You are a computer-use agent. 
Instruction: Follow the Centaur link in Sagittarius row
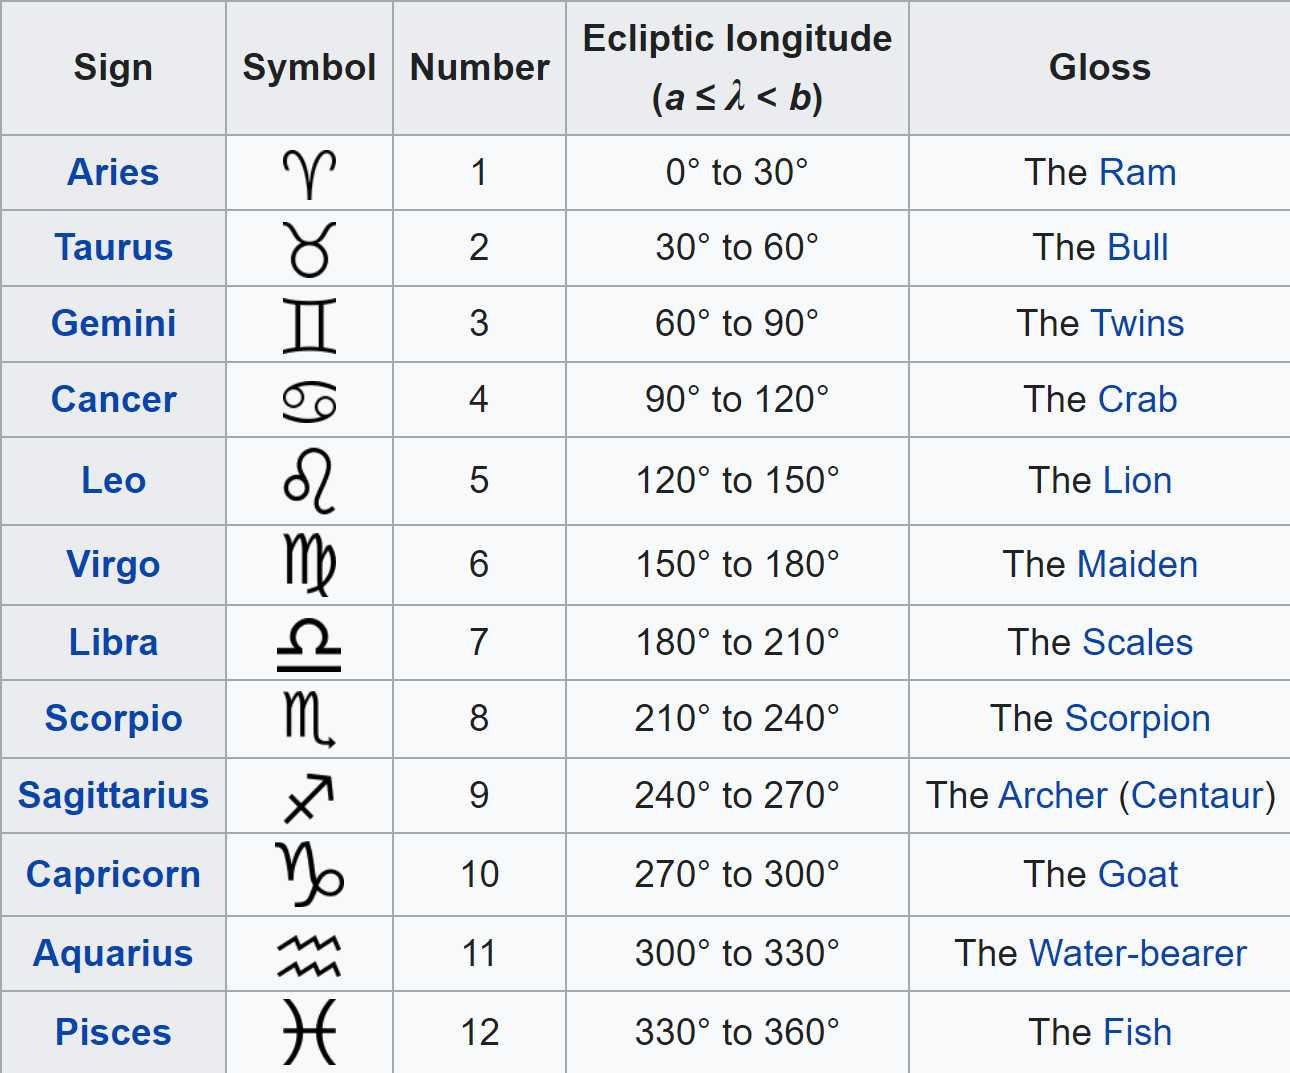pyautogui.click(x=1197, y=795)
